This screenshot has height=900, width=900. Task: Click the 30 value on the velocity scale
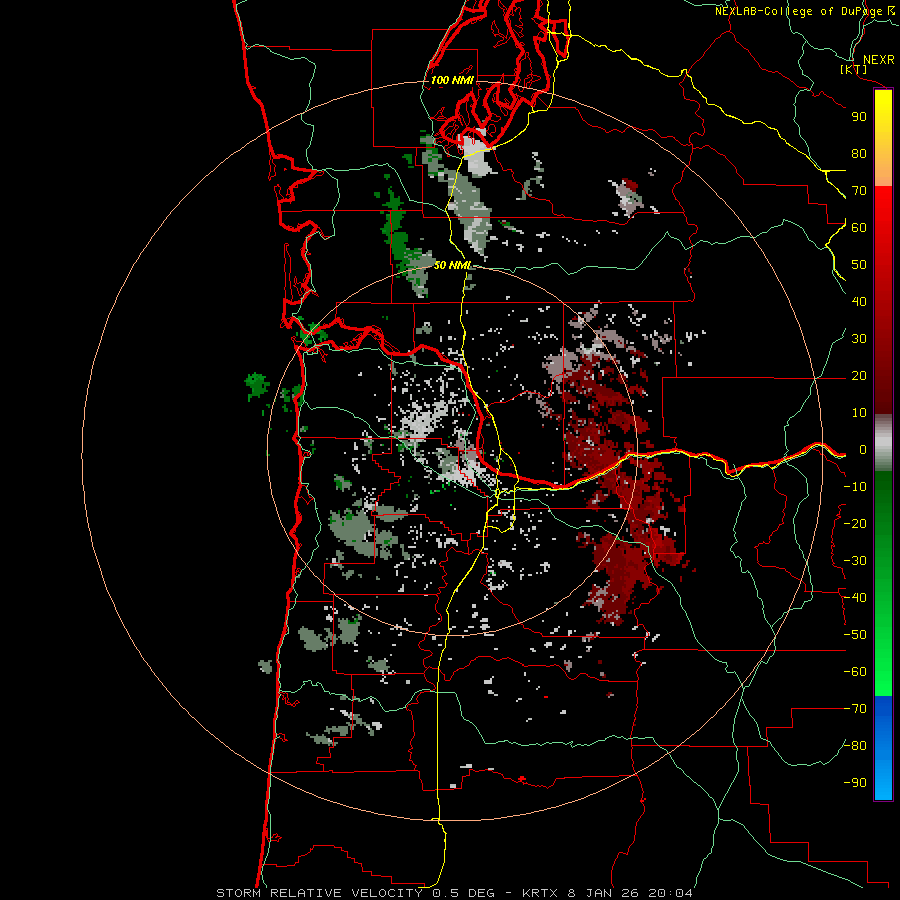coord(859,339)
